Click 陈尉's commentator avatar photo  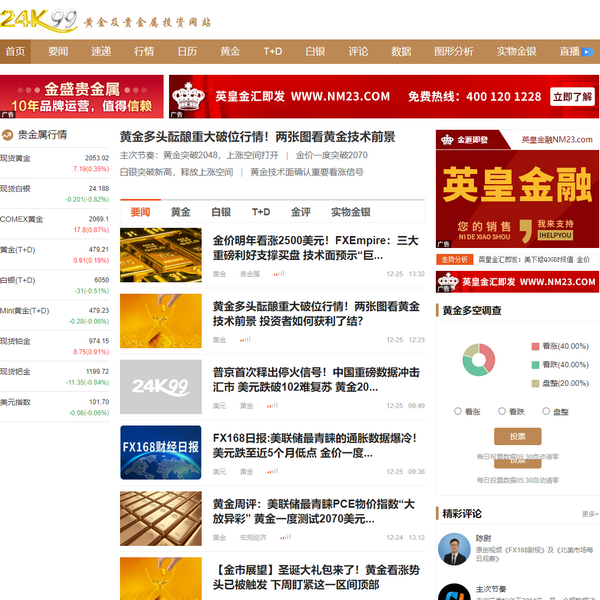454,549
